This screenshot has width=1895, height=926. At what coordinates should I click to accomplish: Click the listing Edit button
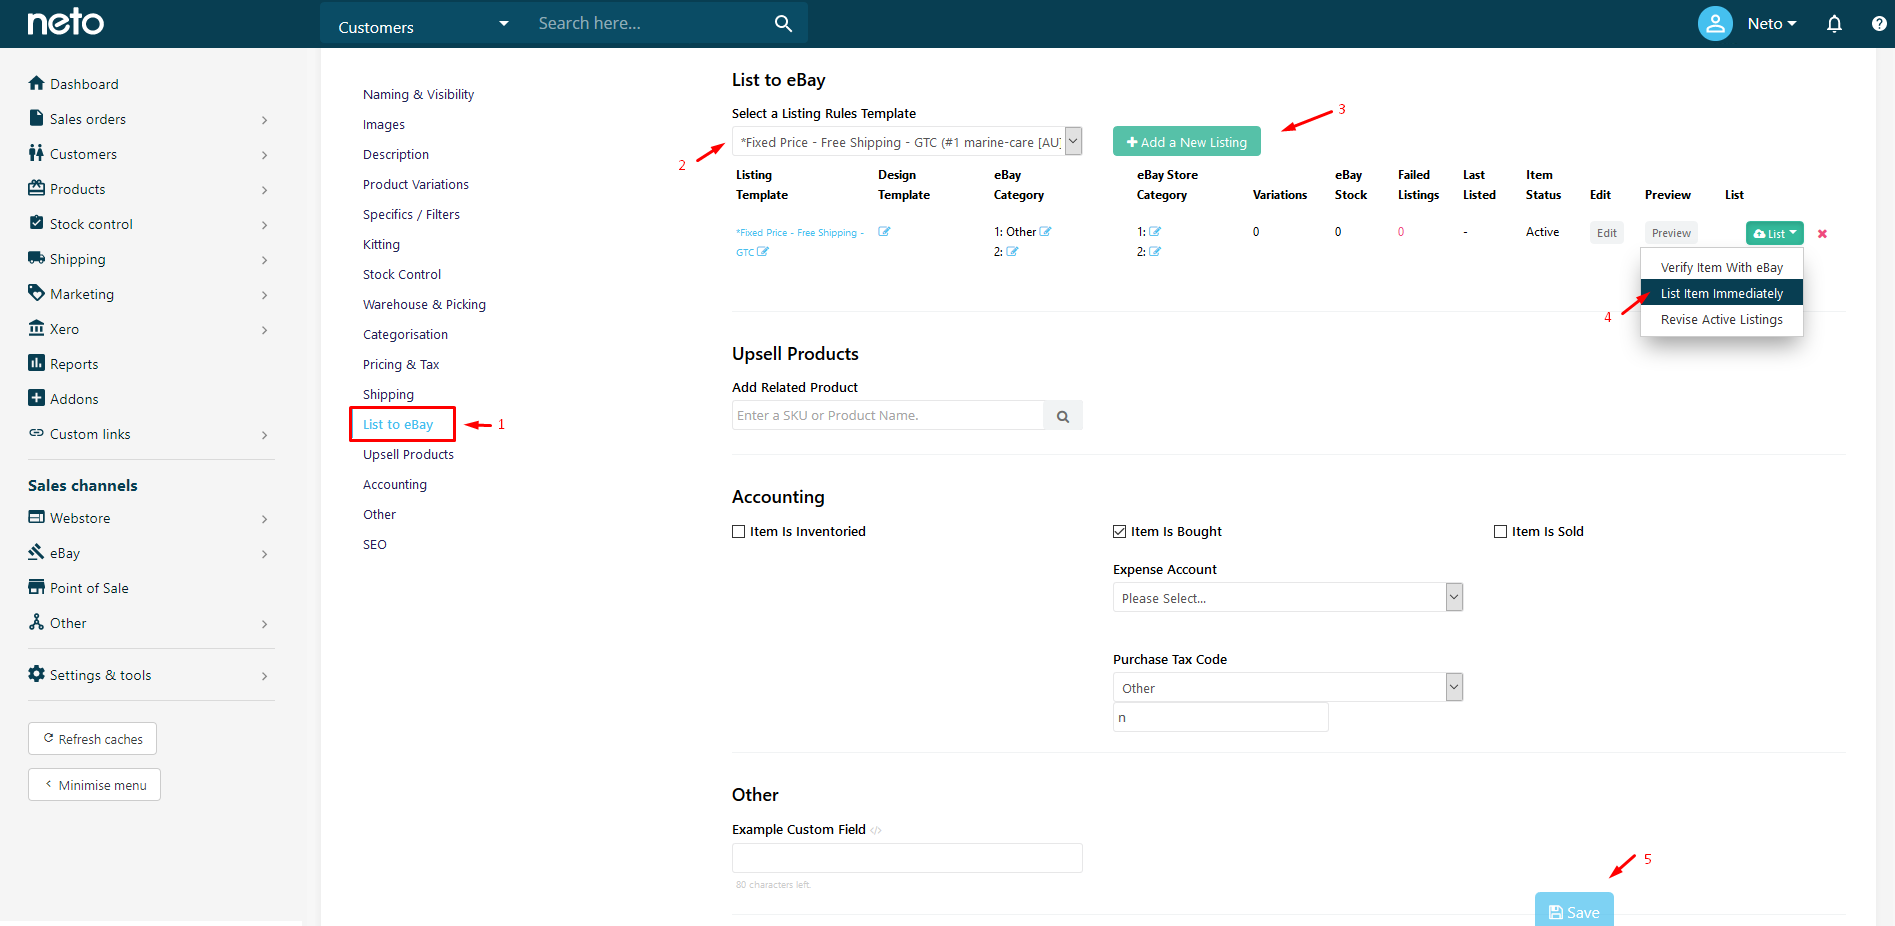(x=1606, y=233)
